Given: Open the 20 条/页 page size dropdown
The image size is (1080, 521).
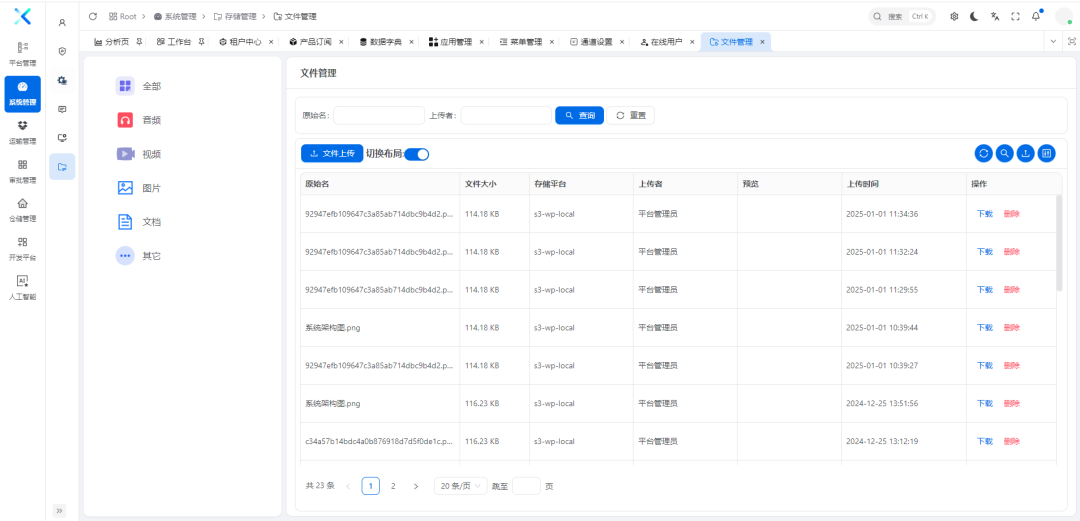Looking at the screenshot, I should 460,486.
